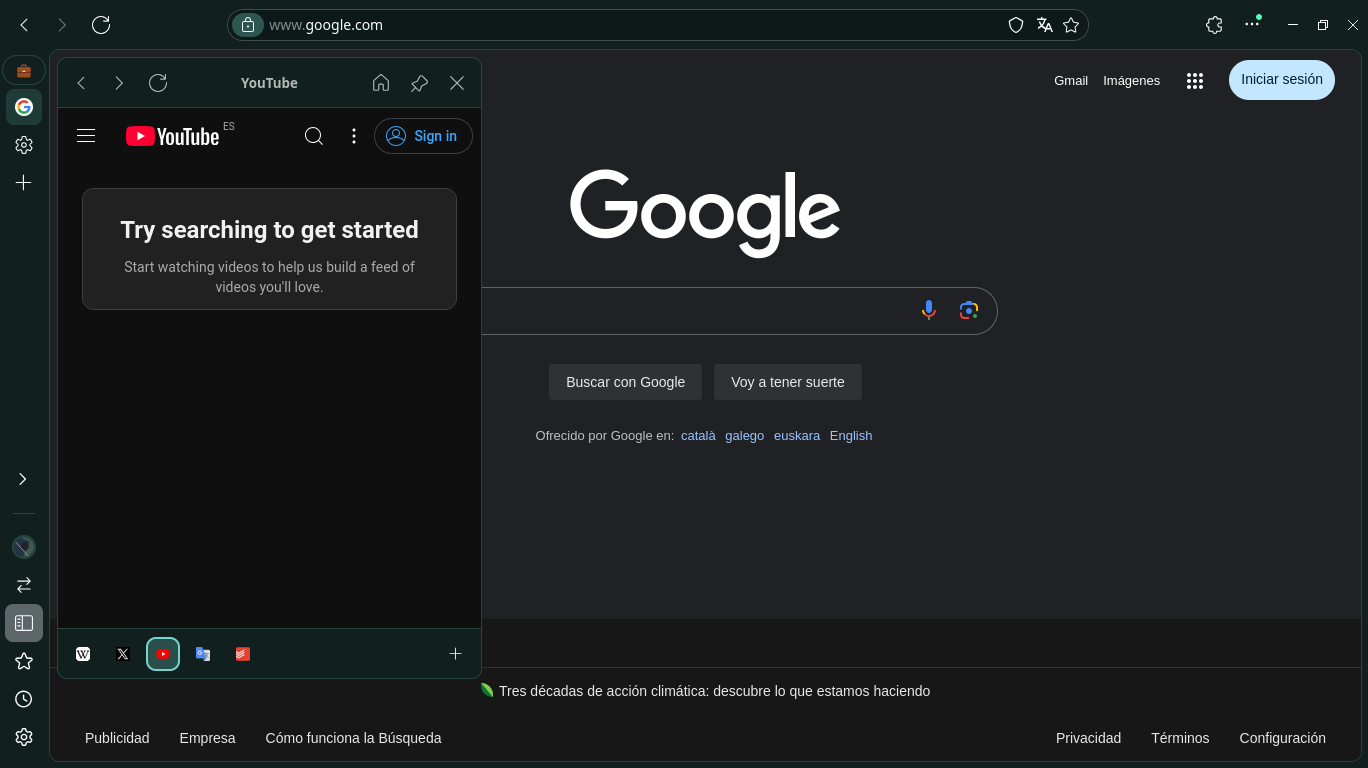Open the Wikipedia sidebar panel
1368x768 pixels.
(83, 654)
